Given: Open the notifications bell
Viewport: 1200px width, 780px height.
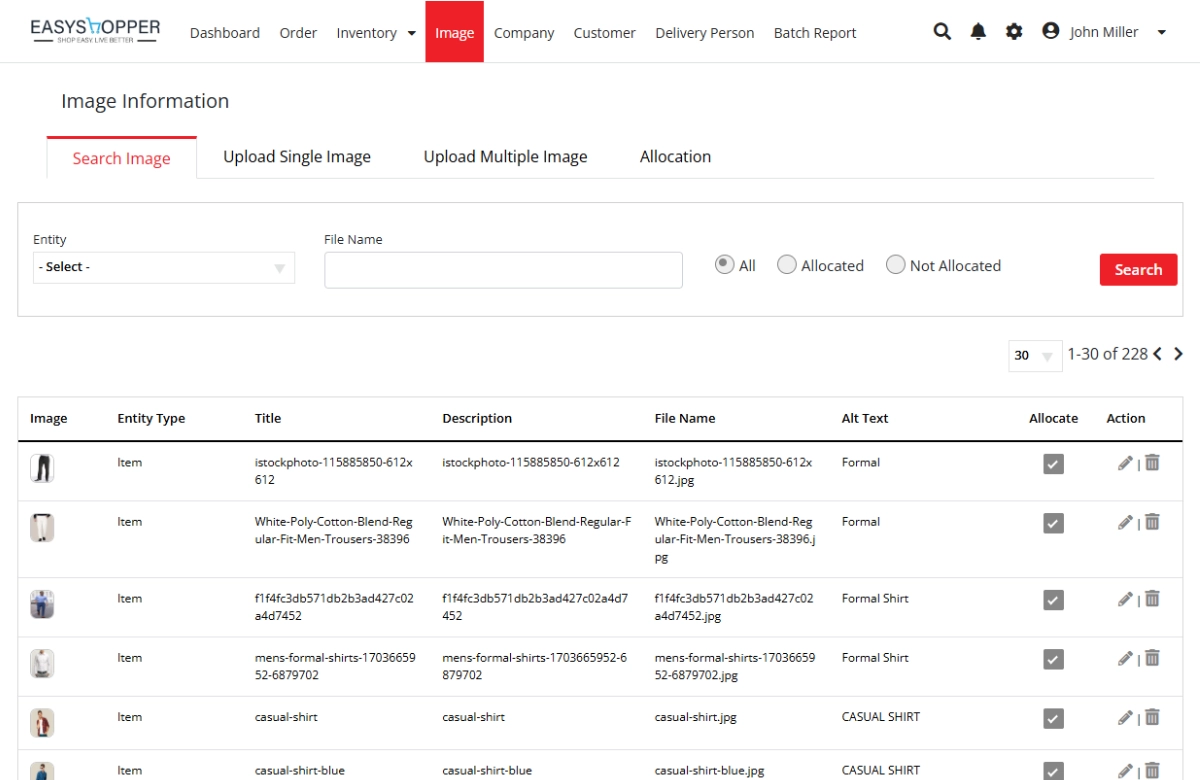Looking at the screenshot, I should (x=978, y=32).
